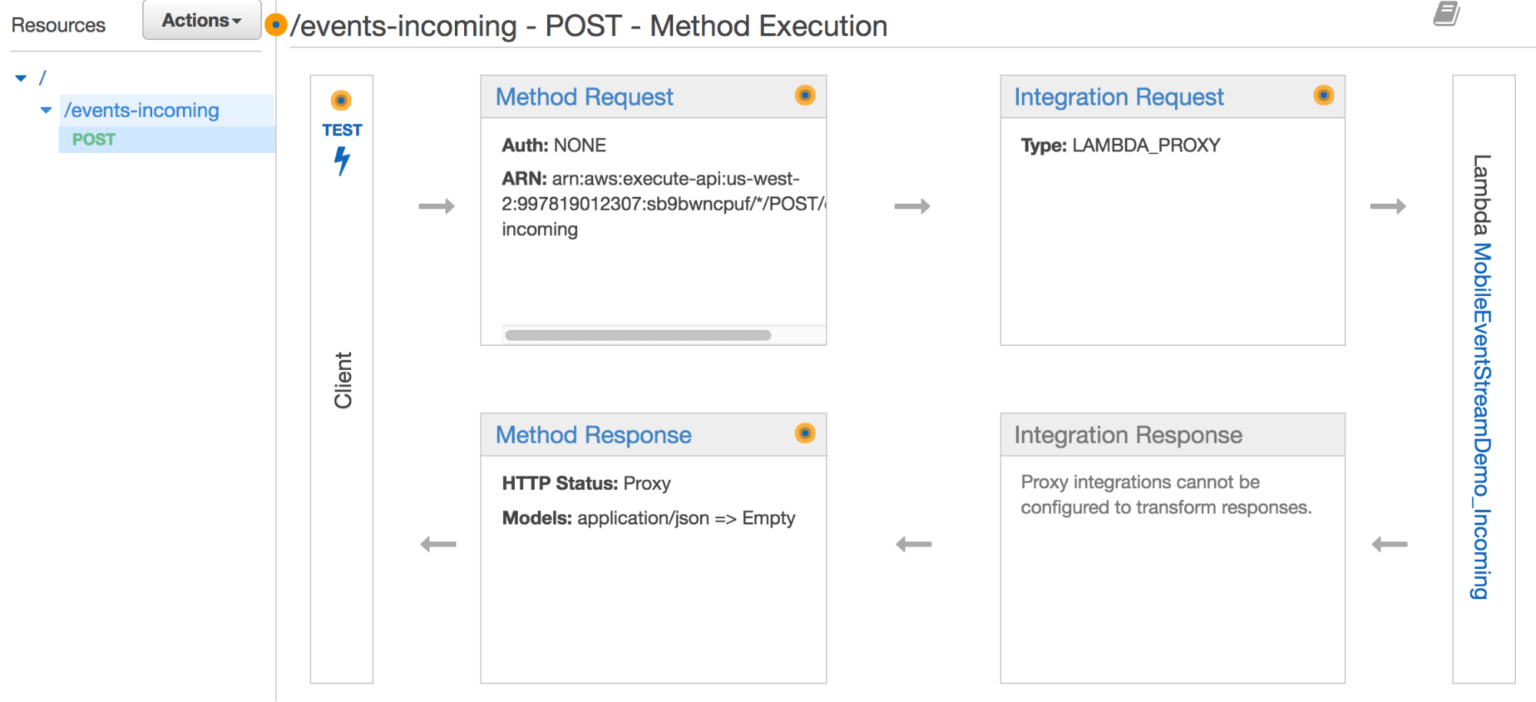Screen dimensions: 1536x702
Task: Click the Method Request horizontal scrollbar
Action: click(638, 335)
